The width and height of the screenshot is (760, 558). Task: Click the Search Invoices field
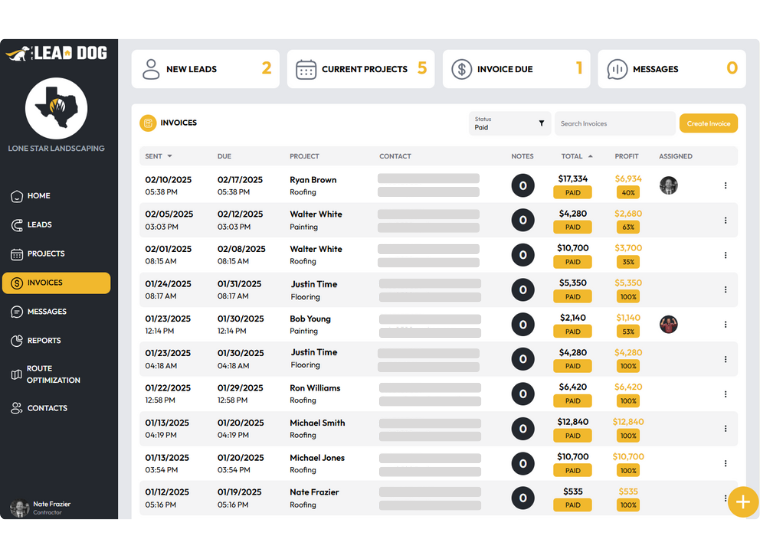(615, 124)
